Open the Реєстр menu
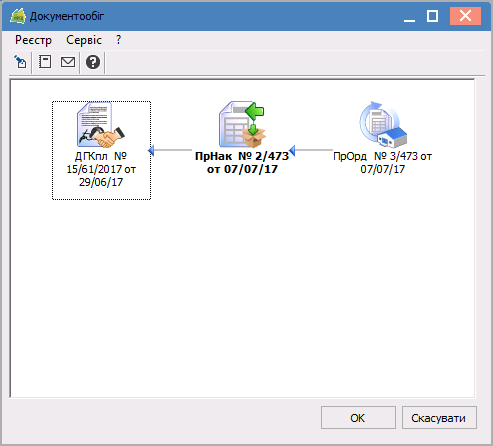The height and width of the screenshot is (446, 493). pyautogui.click(x=33, y=40)
